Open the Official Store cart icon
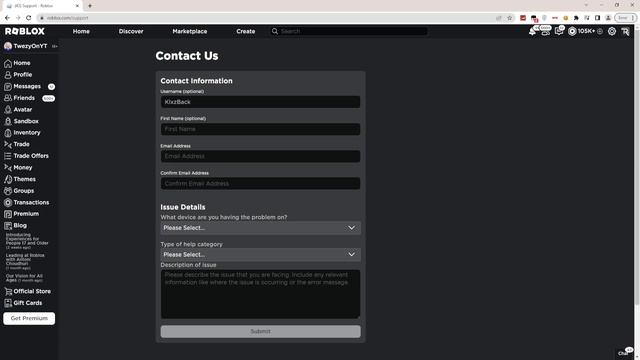640x360 pixels. pos(8,291)
